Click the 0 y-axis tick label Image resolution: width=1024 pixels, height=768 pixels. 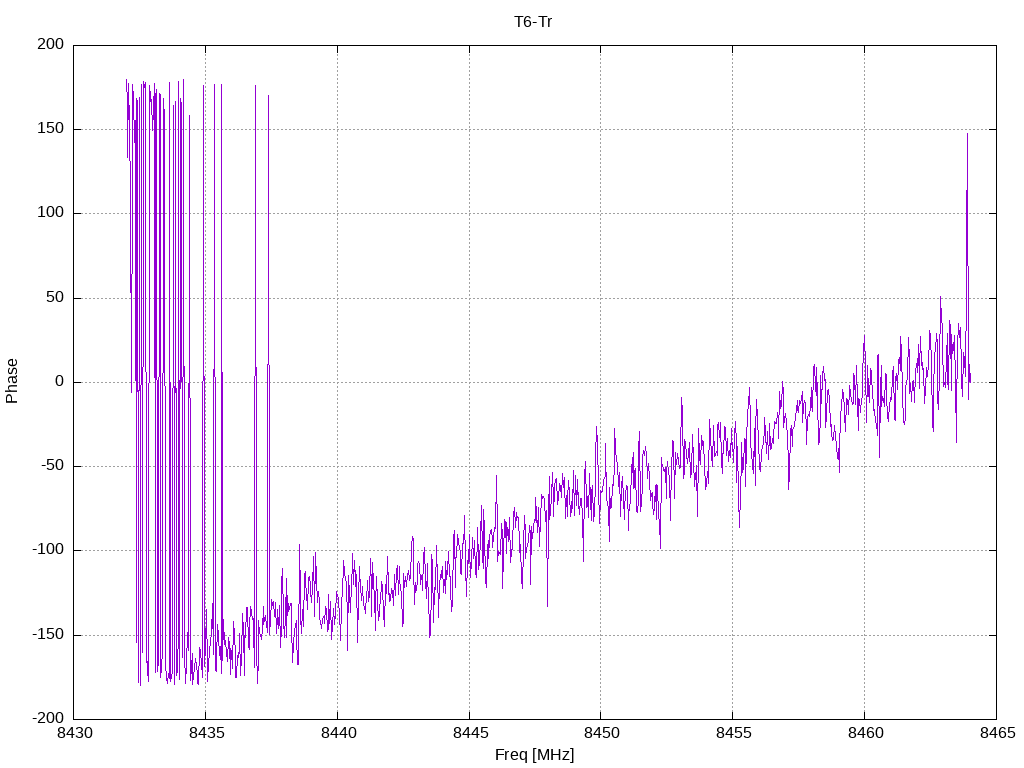tap(59, 382)
